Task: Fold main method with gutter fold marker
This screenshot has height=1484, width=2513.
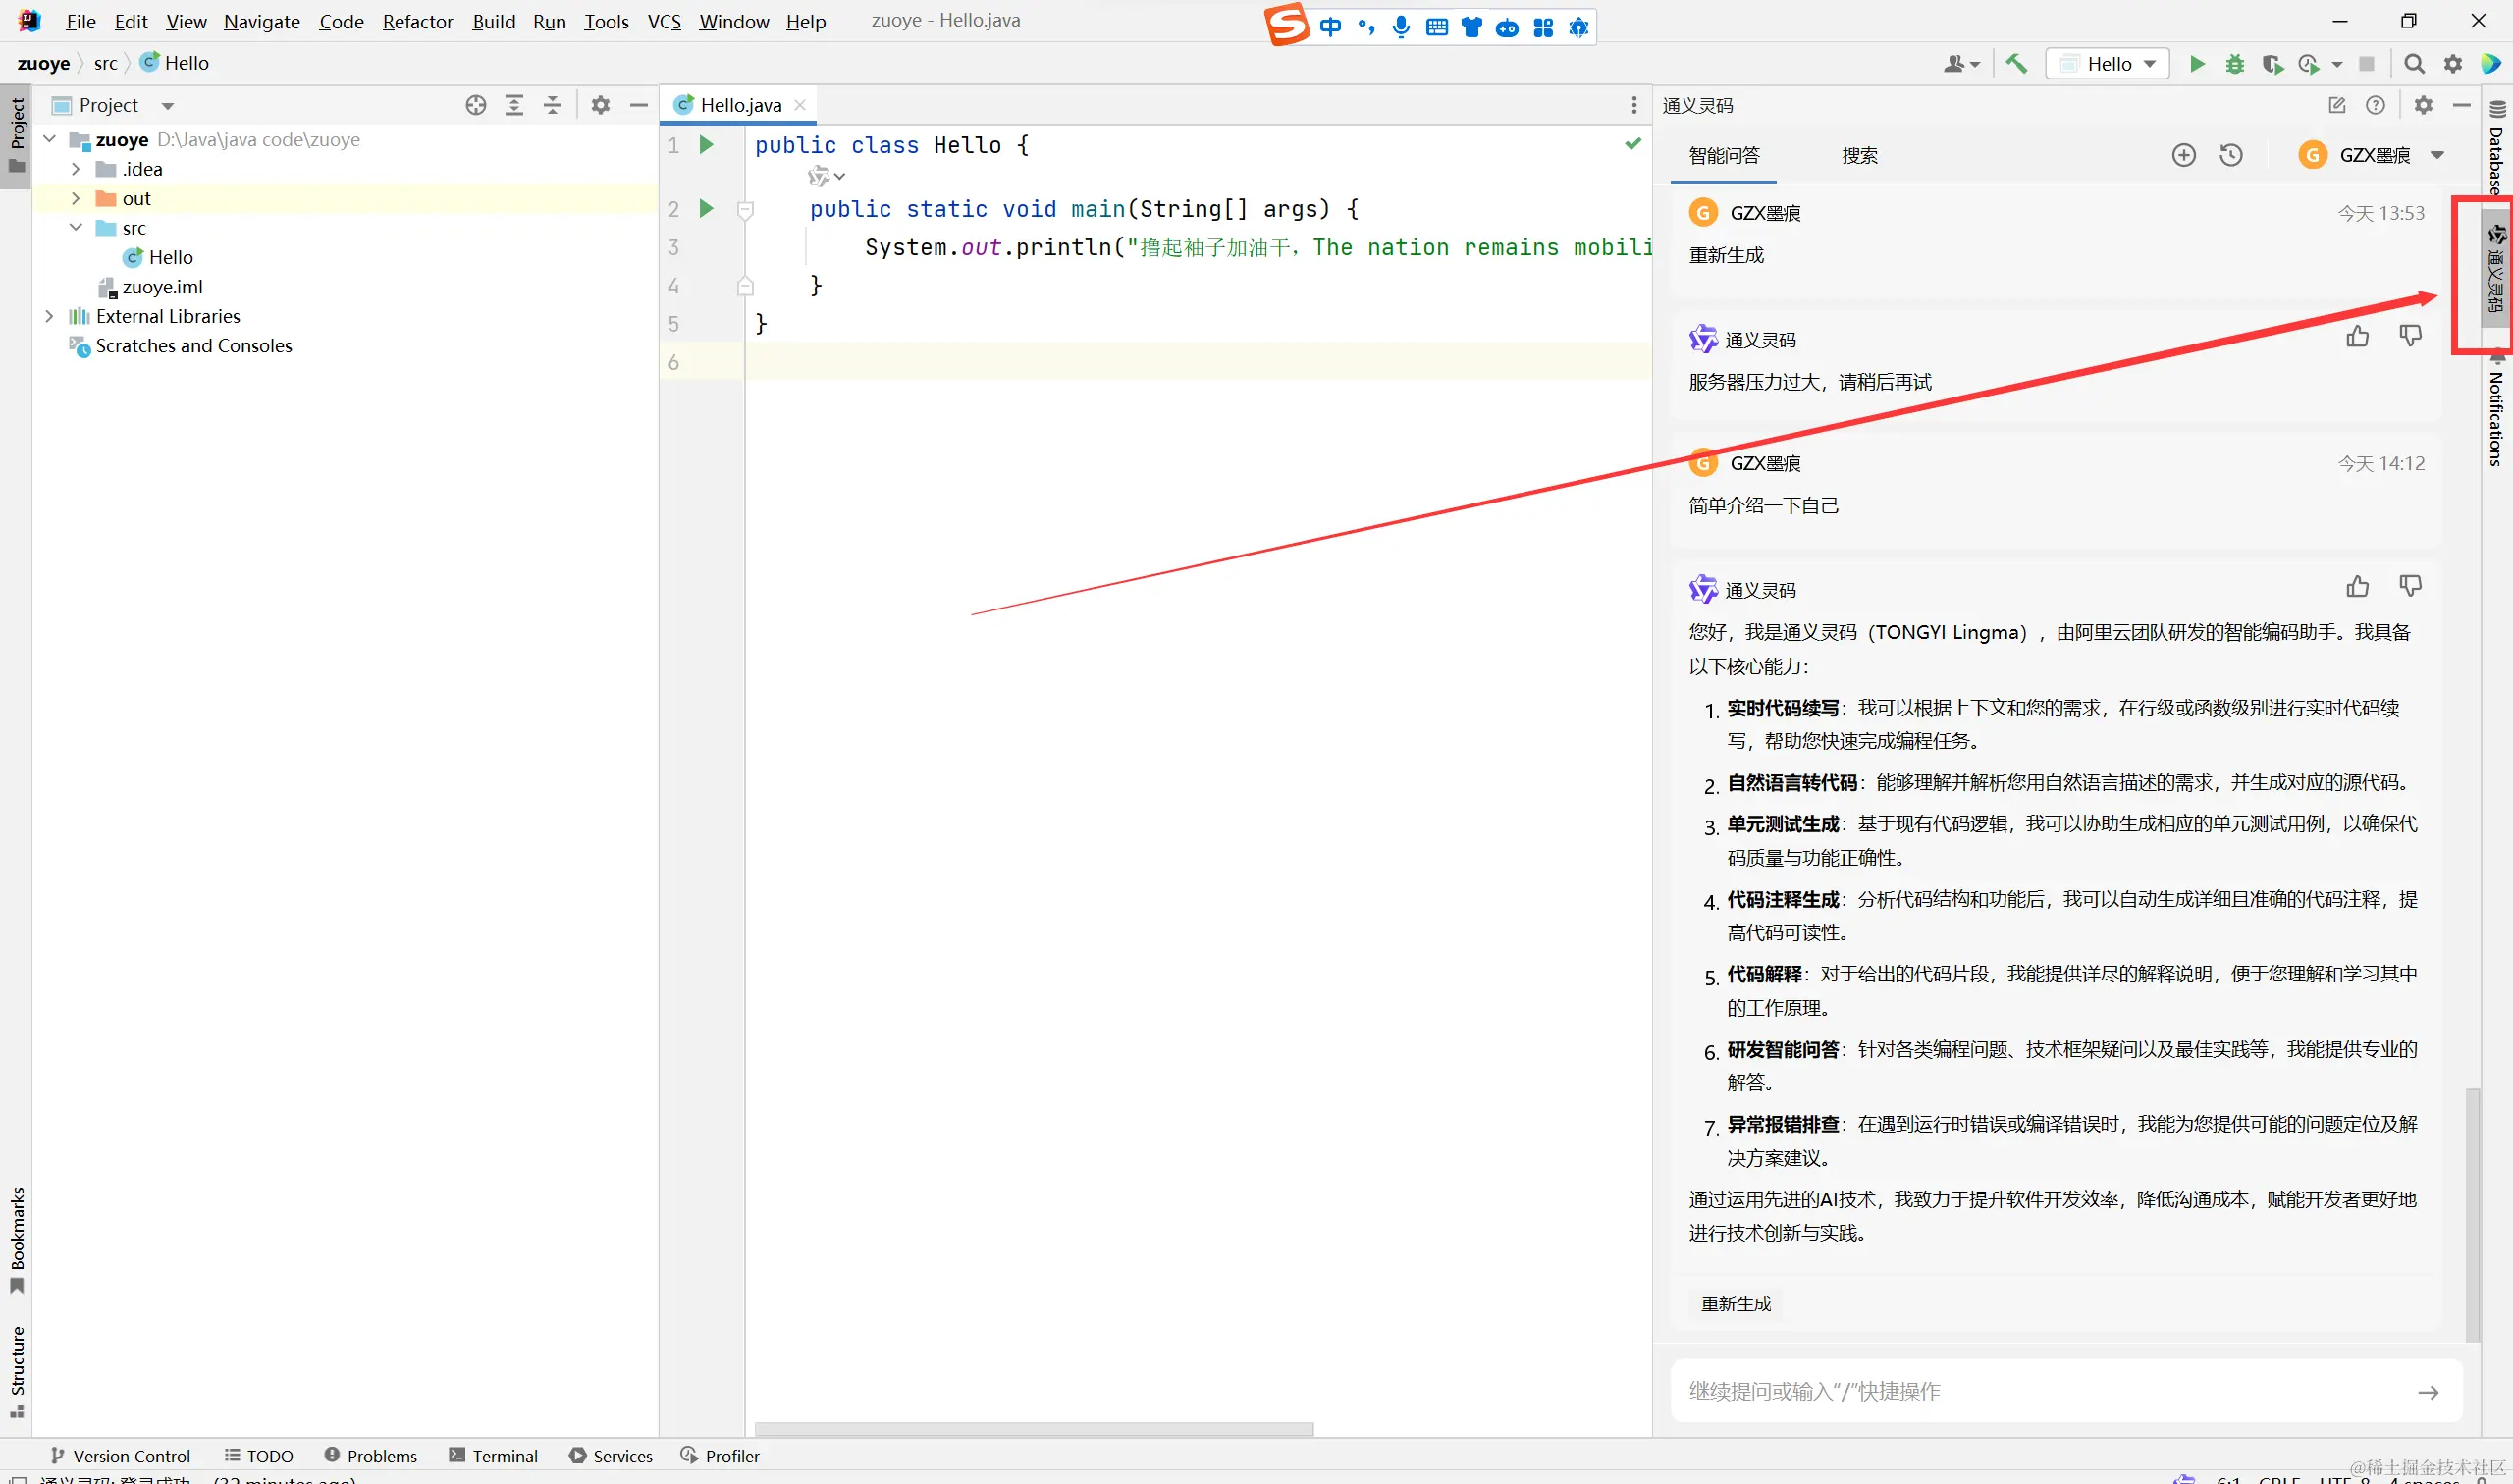Action: pyautogui.click(x=745, y=210)
